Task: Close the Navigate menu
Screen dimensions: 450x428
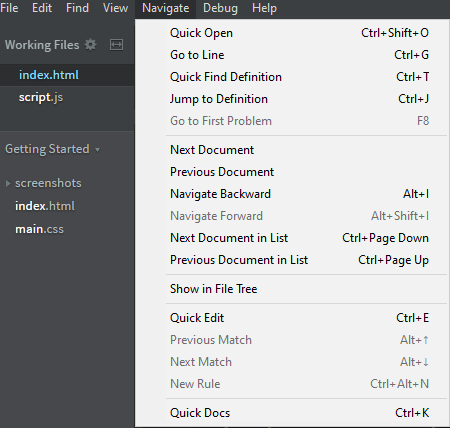Action: coord(166,8)
